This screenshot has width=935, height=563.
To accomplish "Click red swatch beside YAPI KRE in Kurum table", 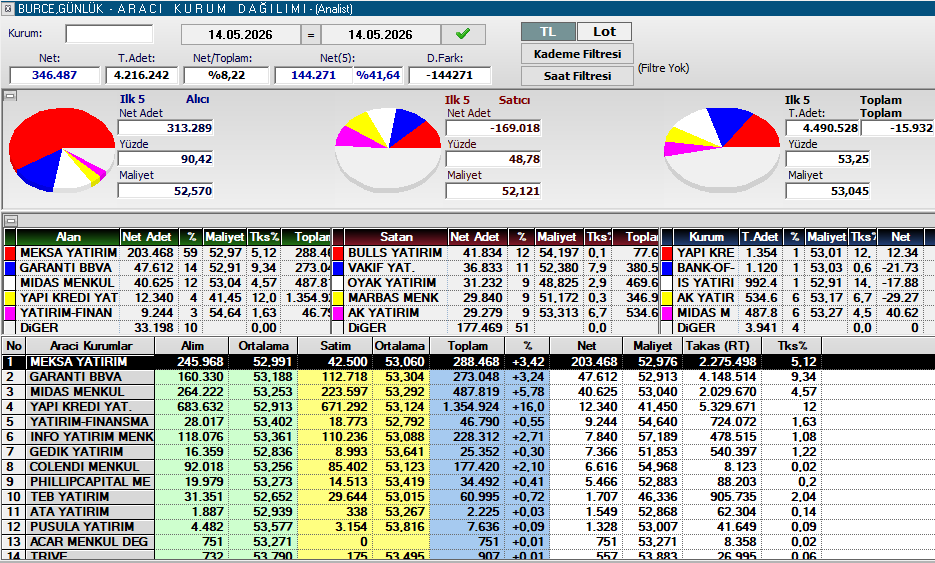I will (x=667, y=253).
